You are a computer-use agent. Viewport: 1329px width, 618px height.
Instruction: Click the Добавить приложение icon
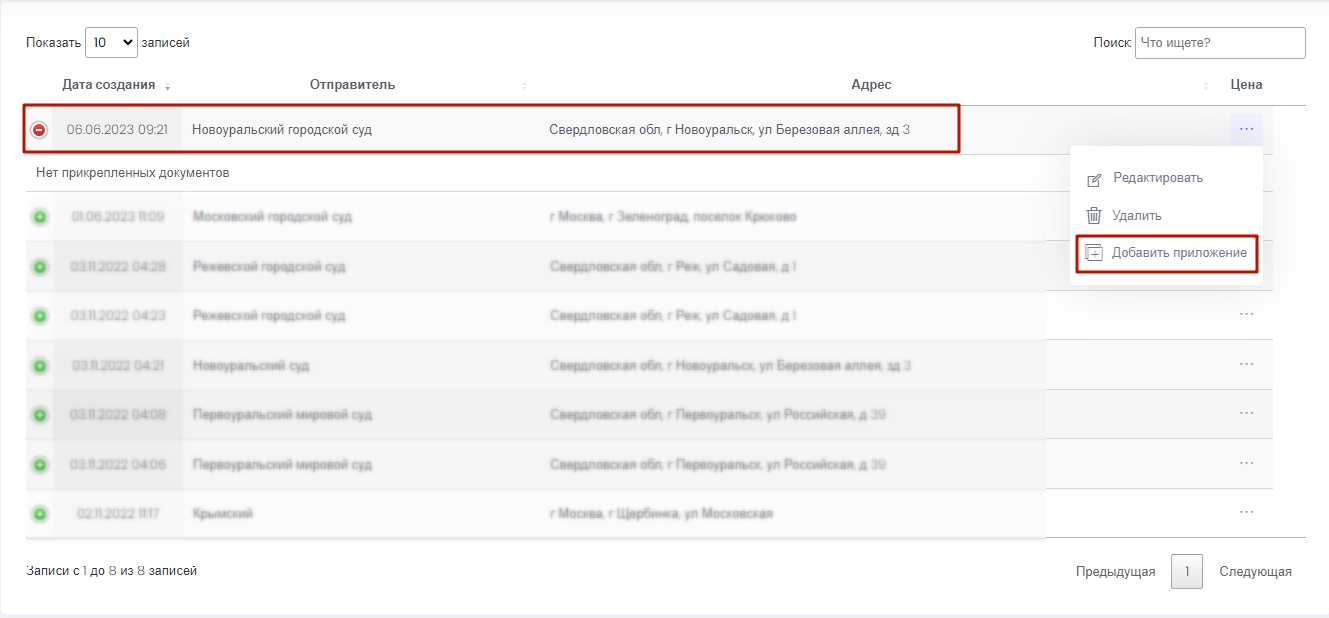(x=1094, y=253)
